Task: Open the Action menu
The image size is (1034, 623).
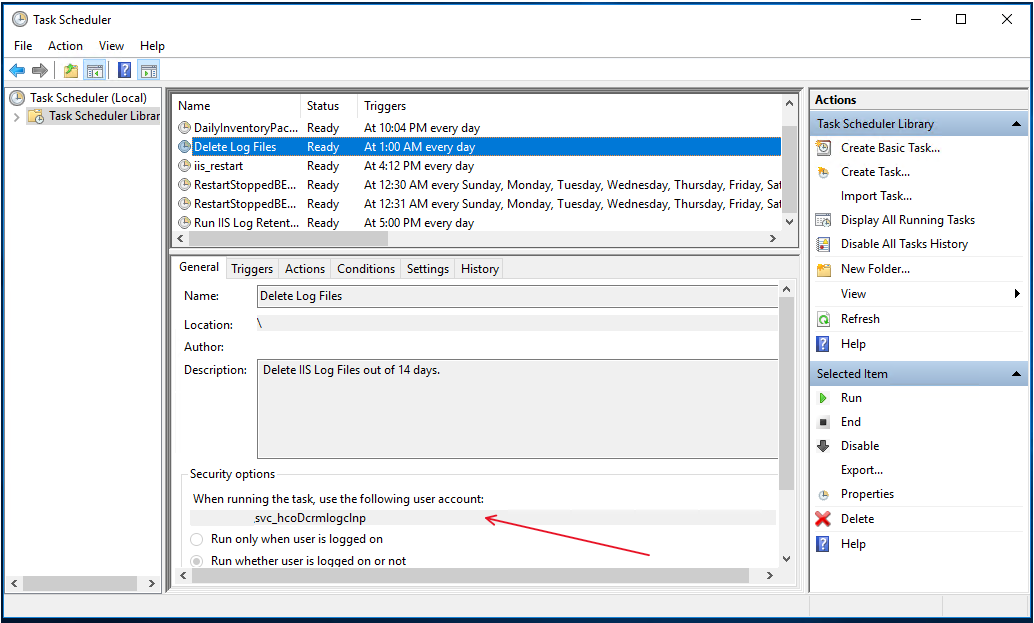Action: coord(65,45)
